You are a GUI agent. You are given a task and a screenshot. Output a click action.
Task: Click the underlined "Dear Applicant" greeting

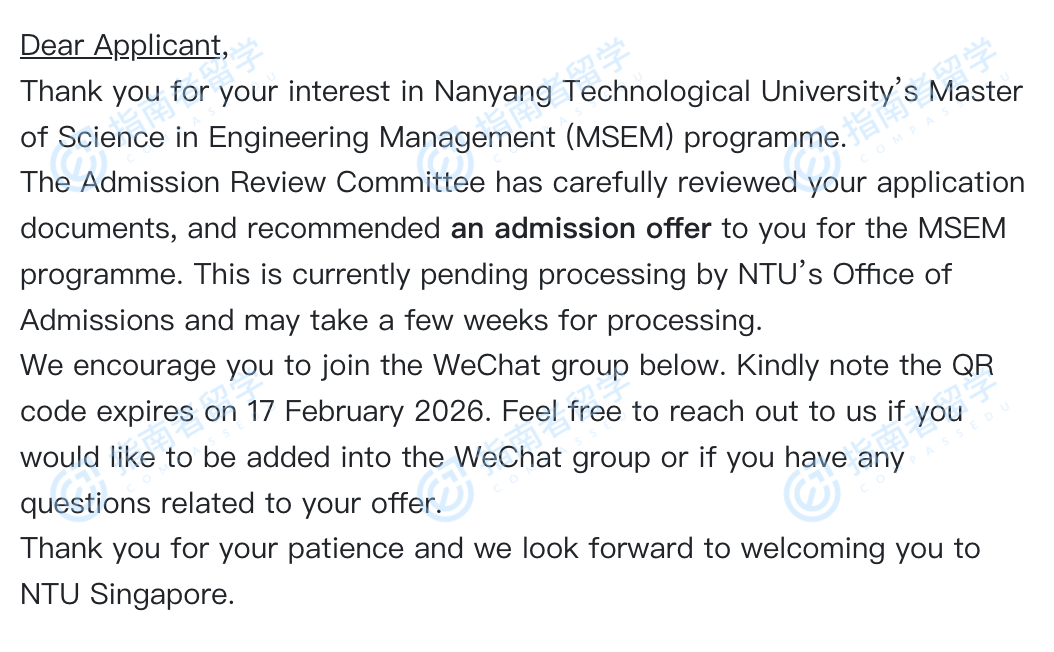tap(120, 46)
